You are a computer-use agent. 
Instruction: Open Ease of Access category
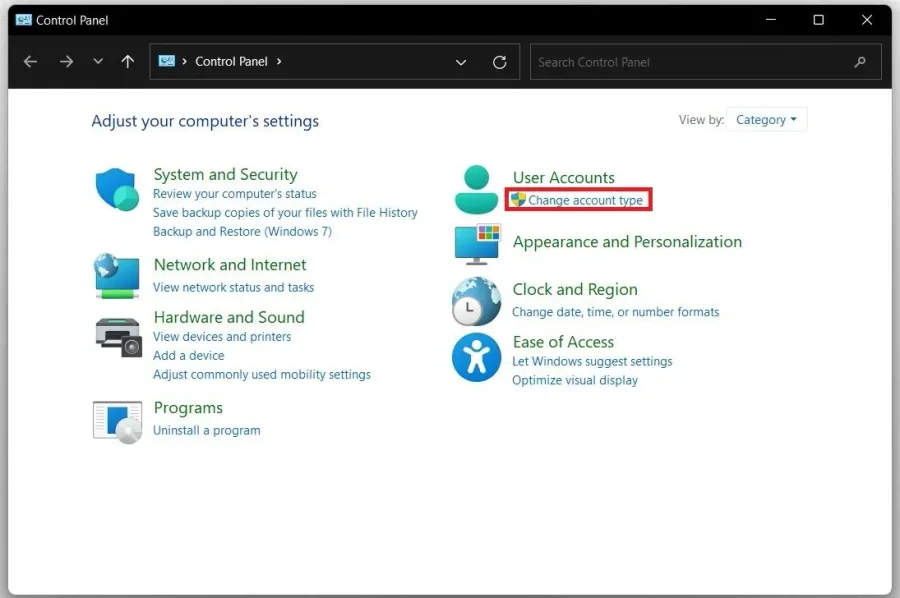click(x=563, y=342)
